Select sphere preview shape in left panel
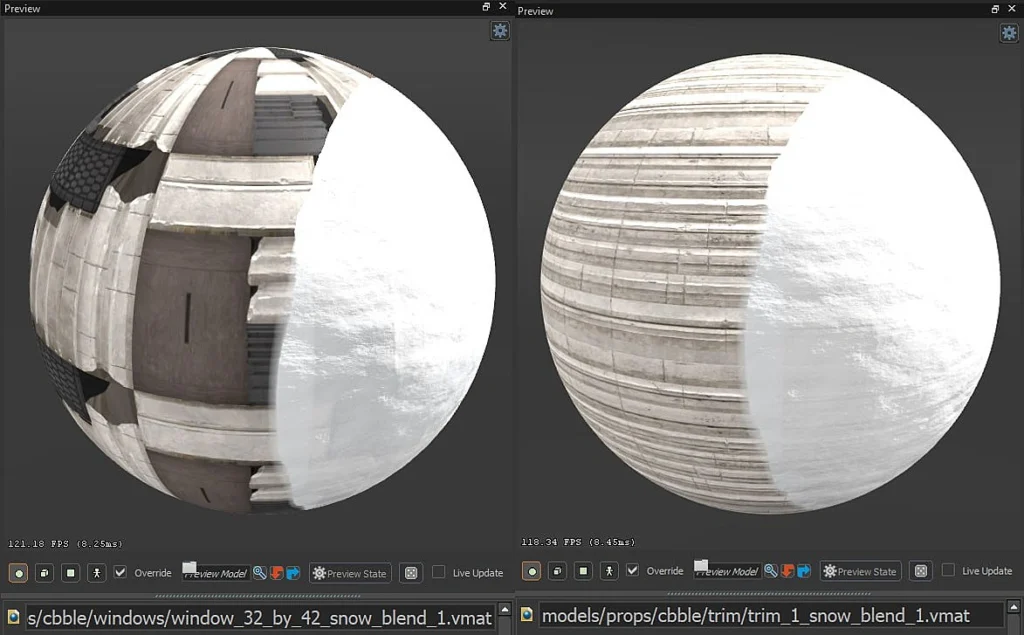This screenshot has height=635, width=1024. (18, 573)
